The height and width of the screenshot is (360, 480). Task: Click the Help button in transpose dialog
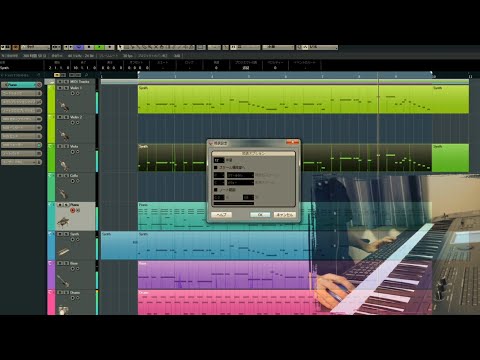[x=221, y=215]
